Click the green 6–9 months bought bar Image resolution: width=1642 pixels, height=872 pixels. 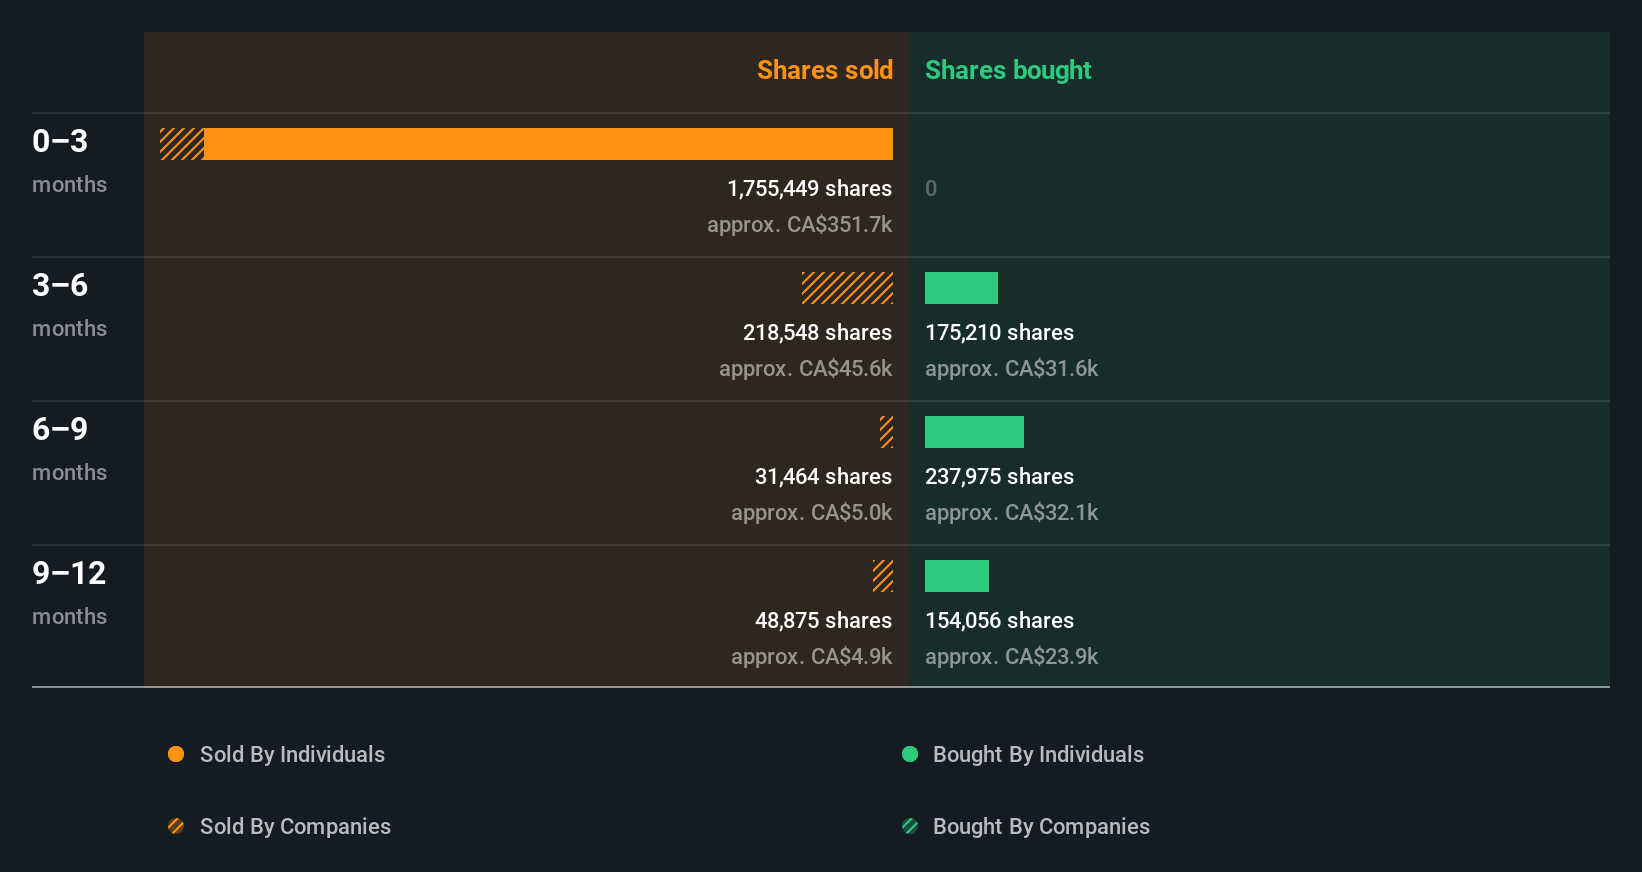click(x=974, y=432)
